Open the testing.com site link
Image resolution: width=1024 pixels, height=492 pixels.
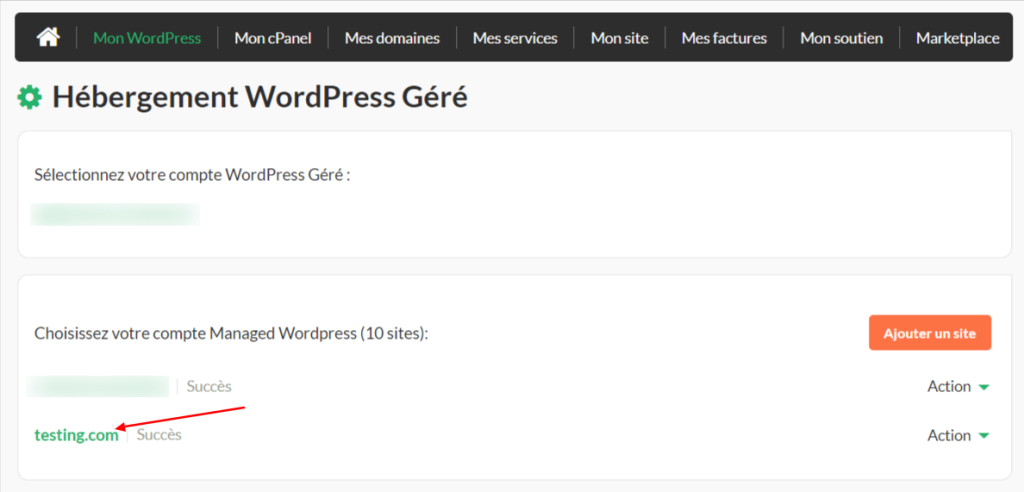coord(76,435)
